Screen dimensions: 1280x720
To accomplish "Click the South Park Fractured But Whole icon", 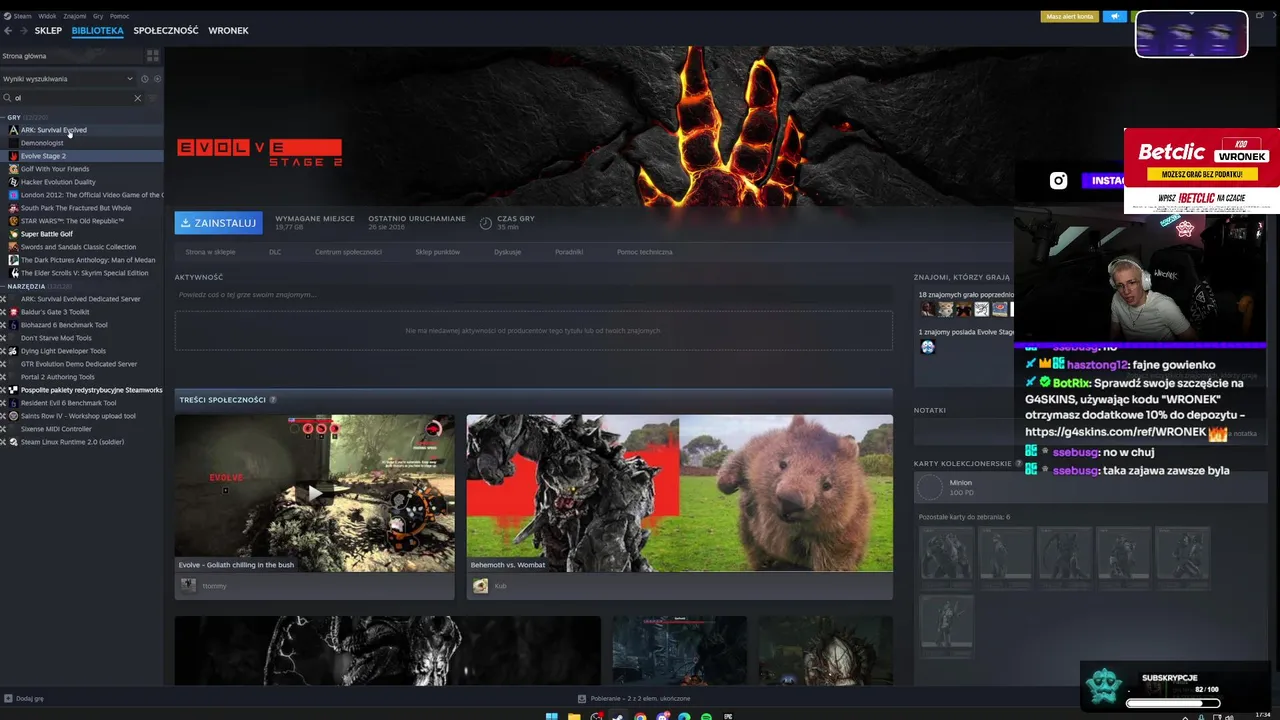I will (13, 208).
